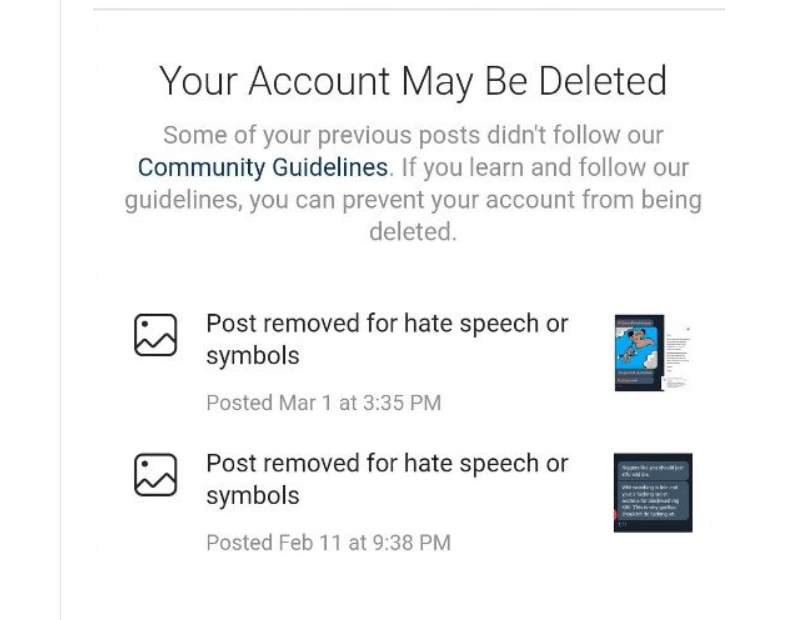Image resolution: width=794 pixels, height=620 pixels.
Task: Select the second "Post removed for hate speech" title
Action: 387,479
